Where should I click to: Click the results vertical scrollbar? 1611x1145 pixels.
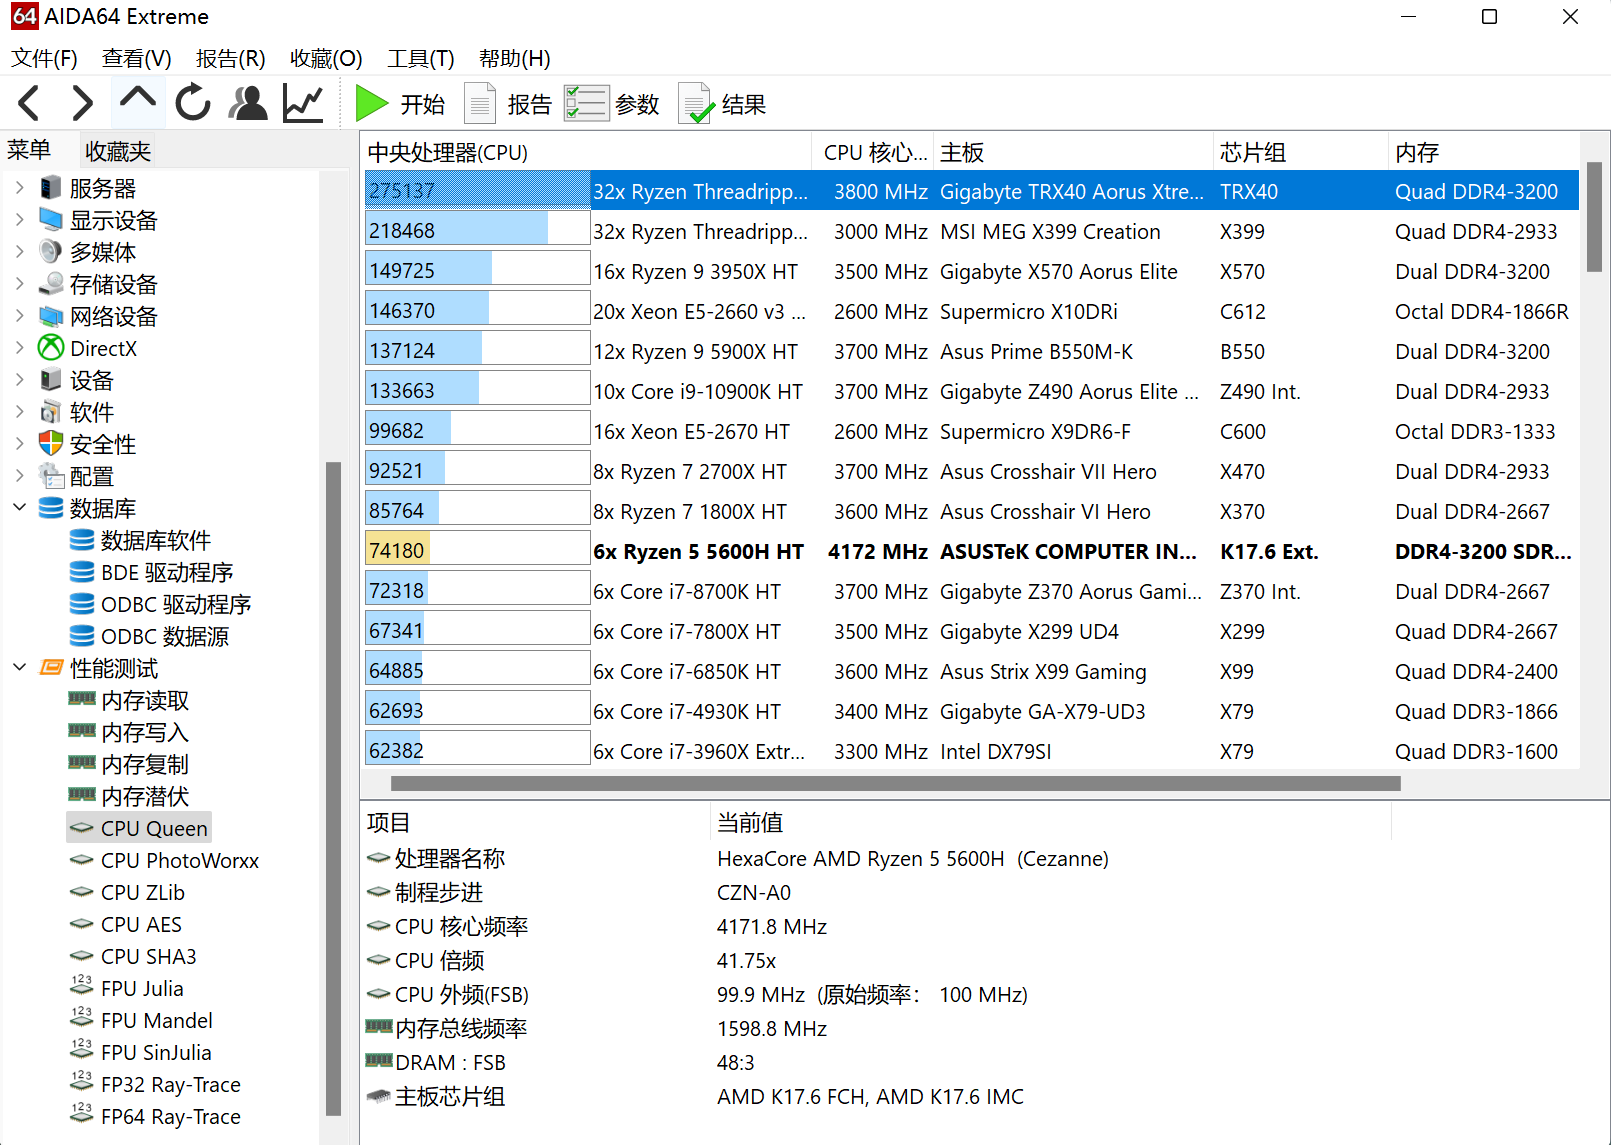point(1594,216)
